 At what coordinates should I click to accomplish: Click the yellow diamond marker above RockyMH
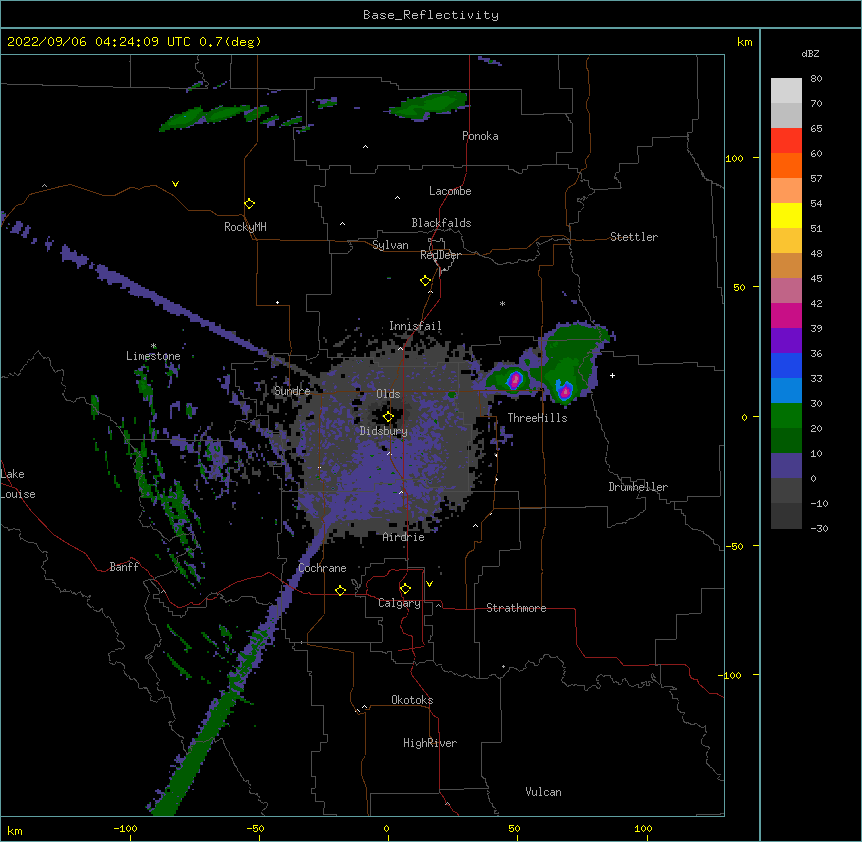tap(249, 204)
